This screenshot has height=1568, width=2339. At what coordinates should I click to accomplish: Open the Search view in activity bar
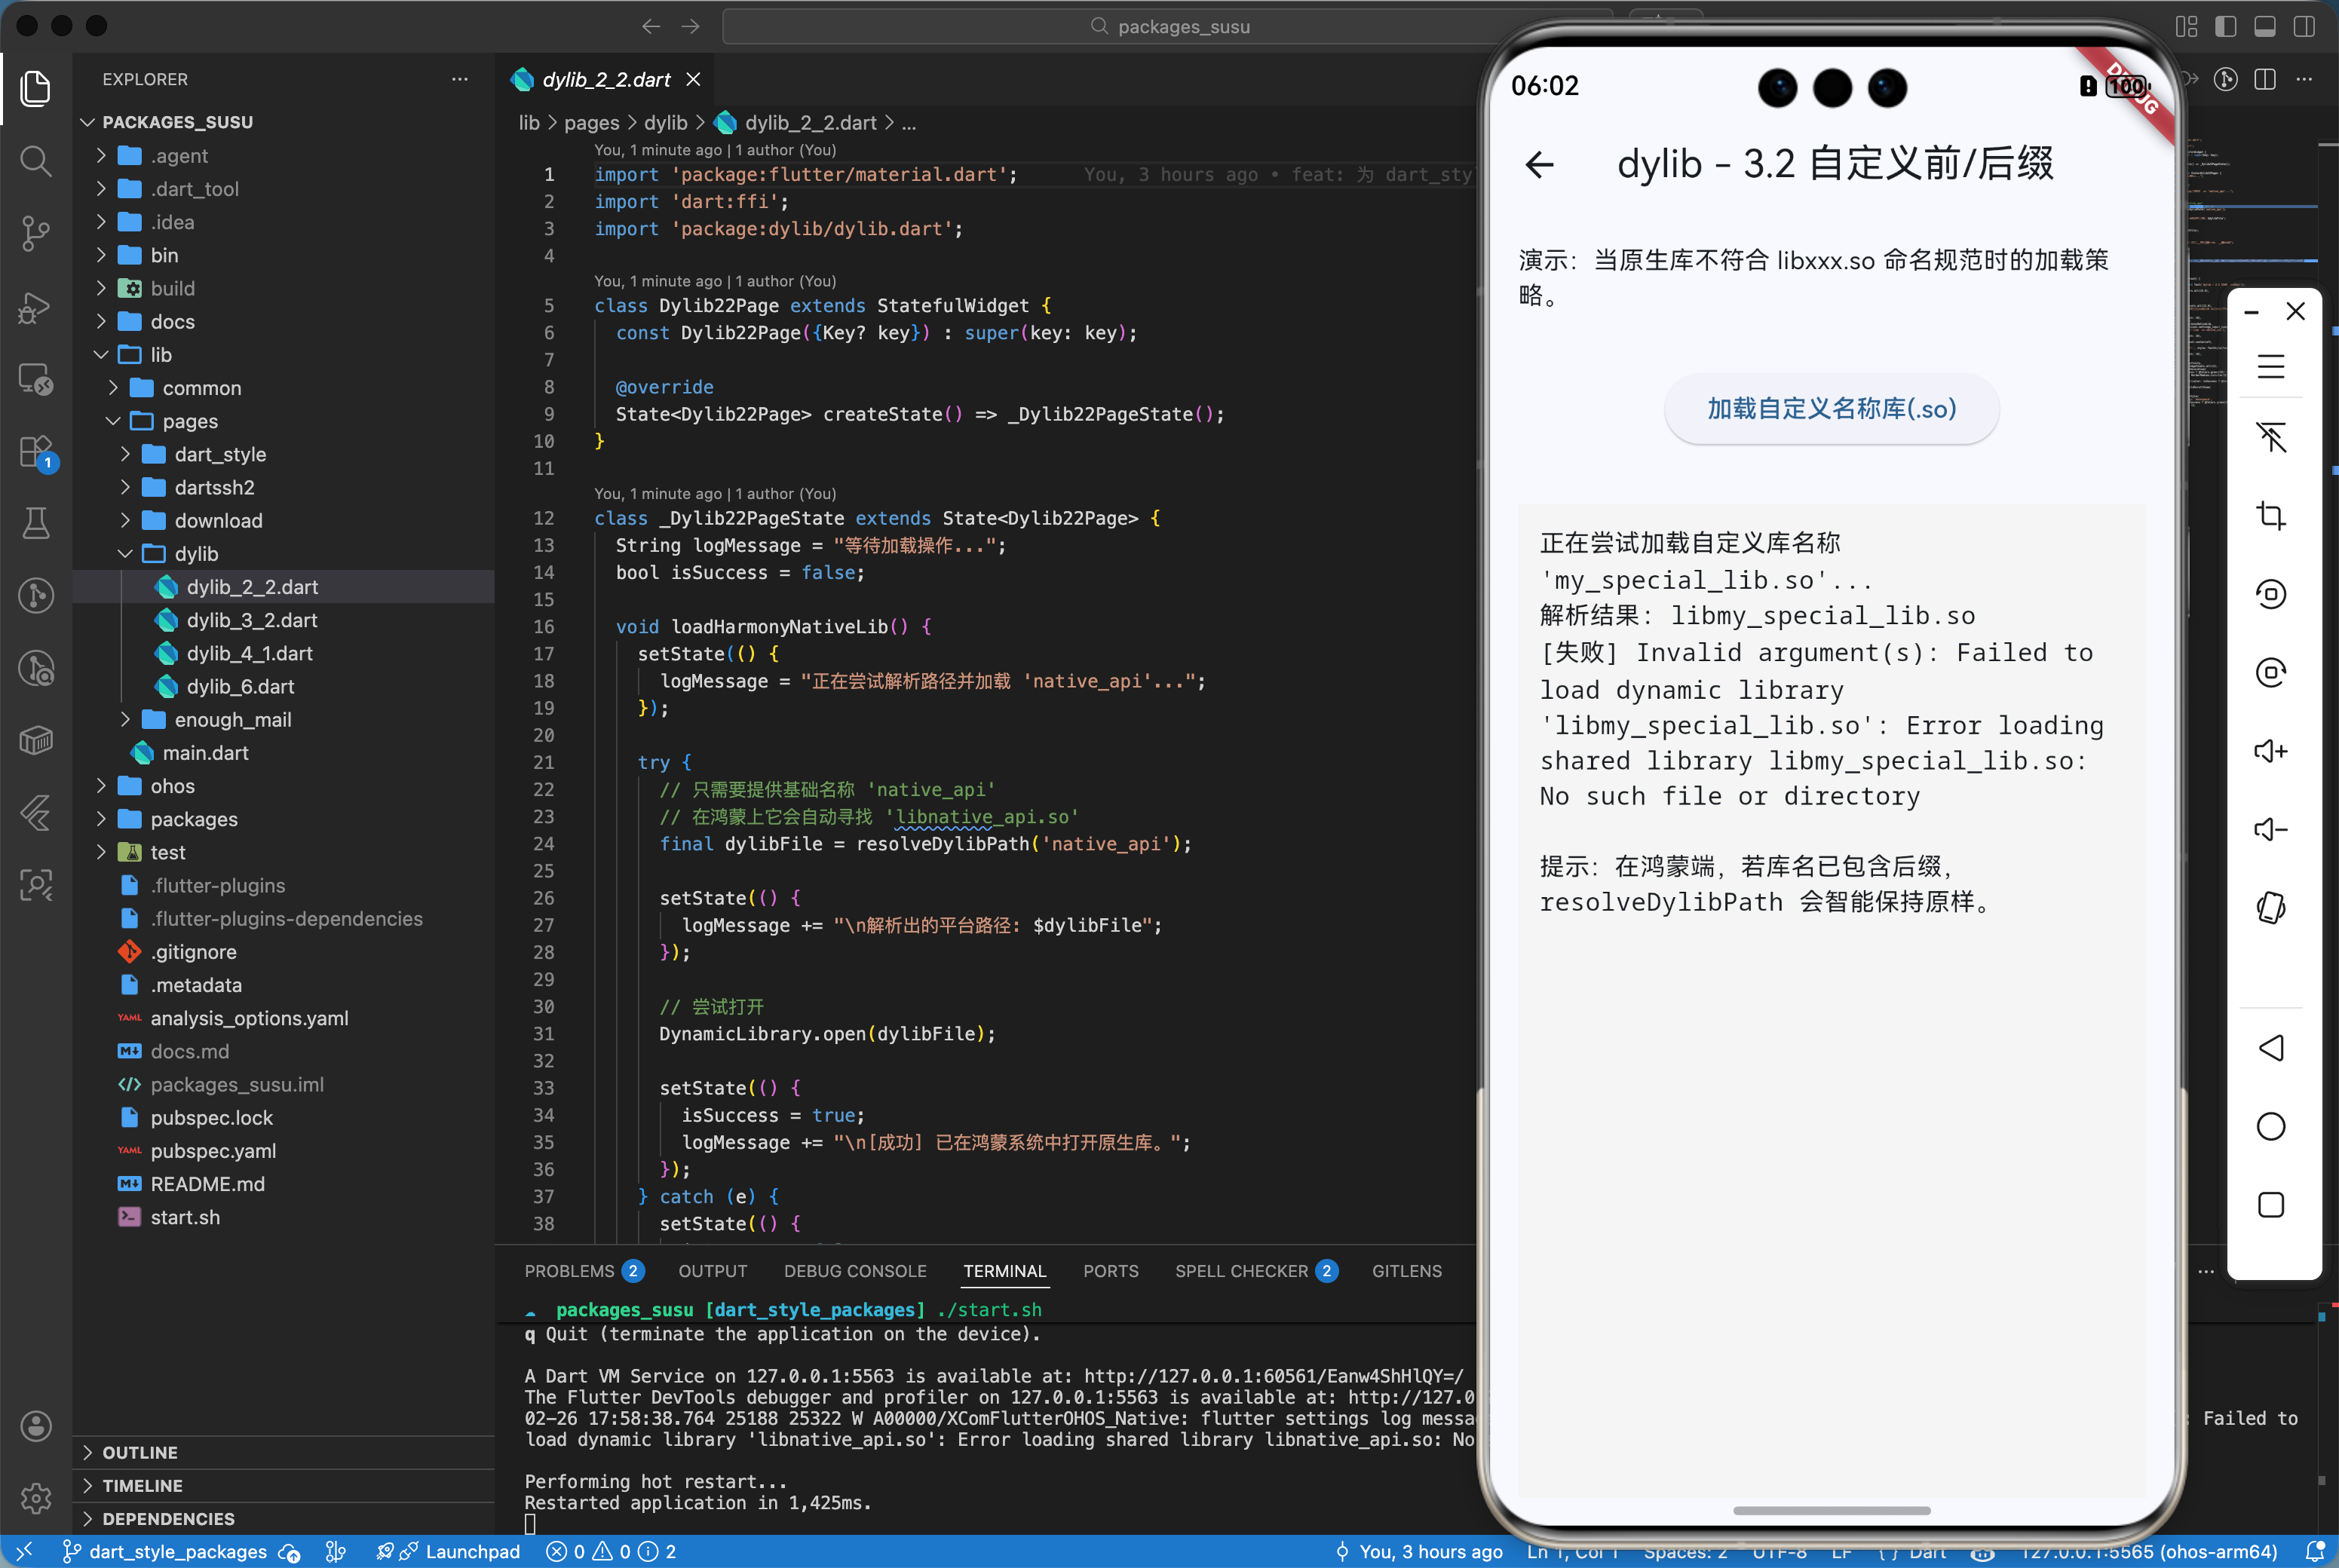(x=36, y=161)
